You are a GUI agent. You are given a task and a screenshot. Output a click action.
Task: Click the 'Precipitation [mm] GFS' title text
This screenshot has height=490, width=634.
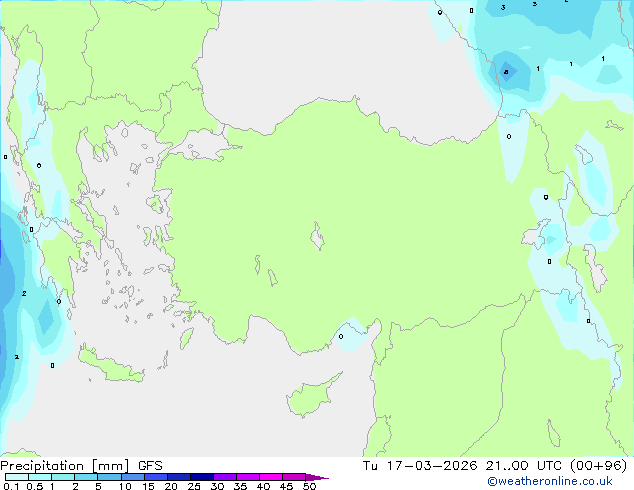(81, 466)
